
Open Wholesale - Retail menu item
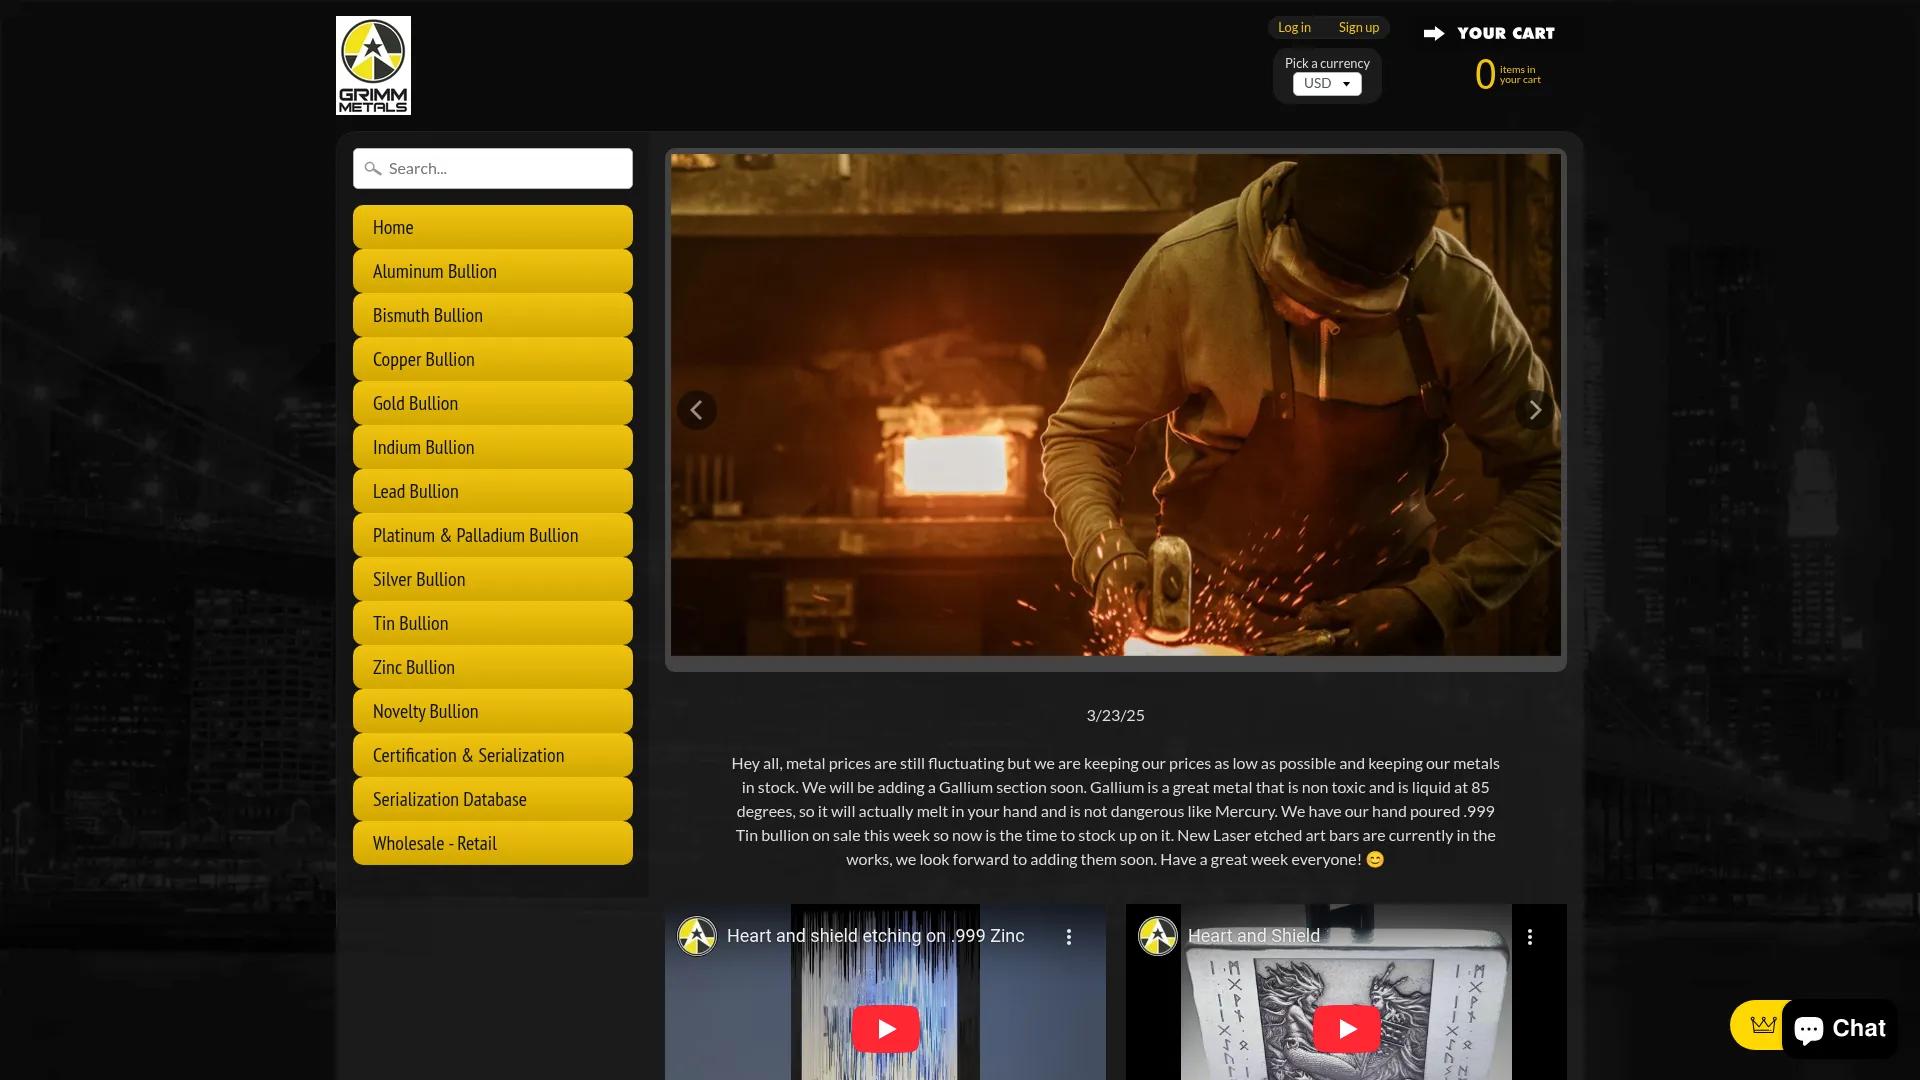(x=492, y=843)
